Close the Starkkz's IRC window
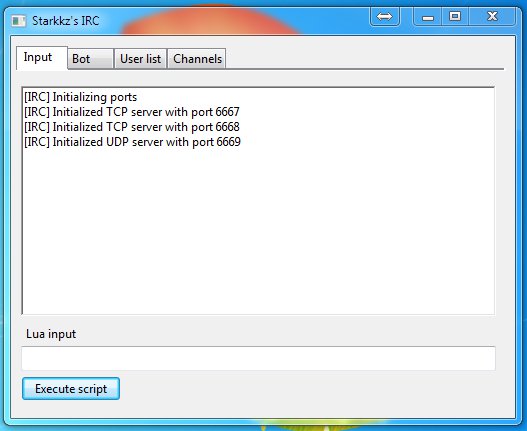The height and width of the screenshot is (431, 527). click(492, 16)
